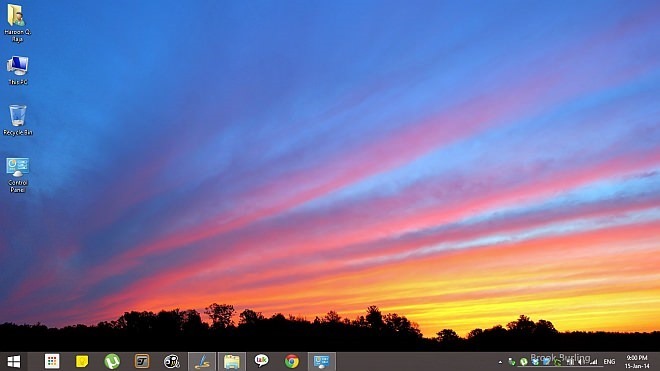Switch to Control Panel window on taskbar

pyautogui.click(x=322, y=362)
